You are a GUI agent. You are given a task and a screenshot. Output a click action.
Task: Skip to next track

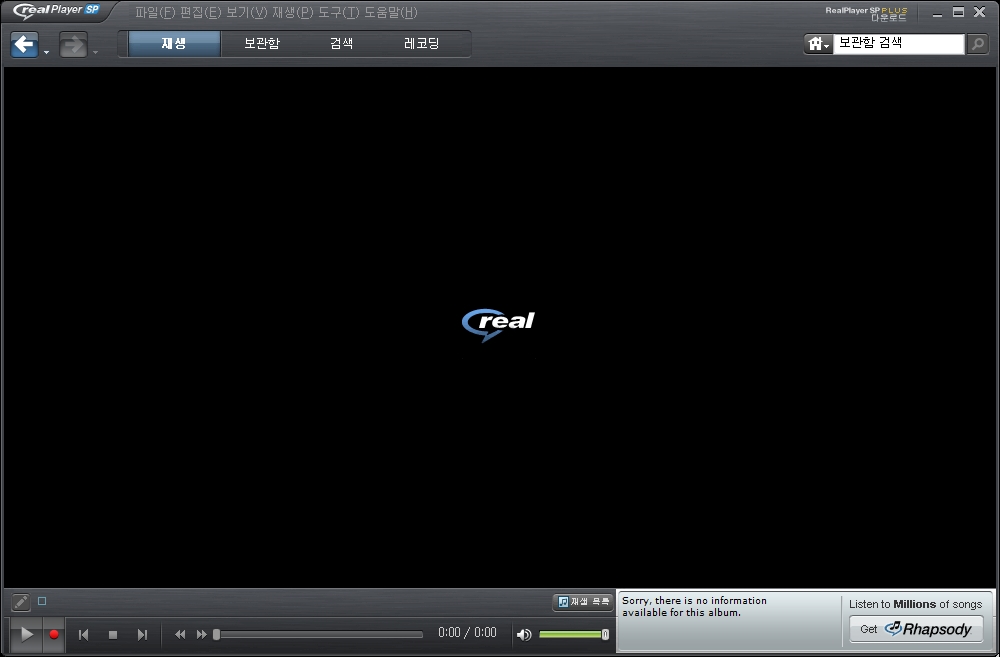coord(142,635)
